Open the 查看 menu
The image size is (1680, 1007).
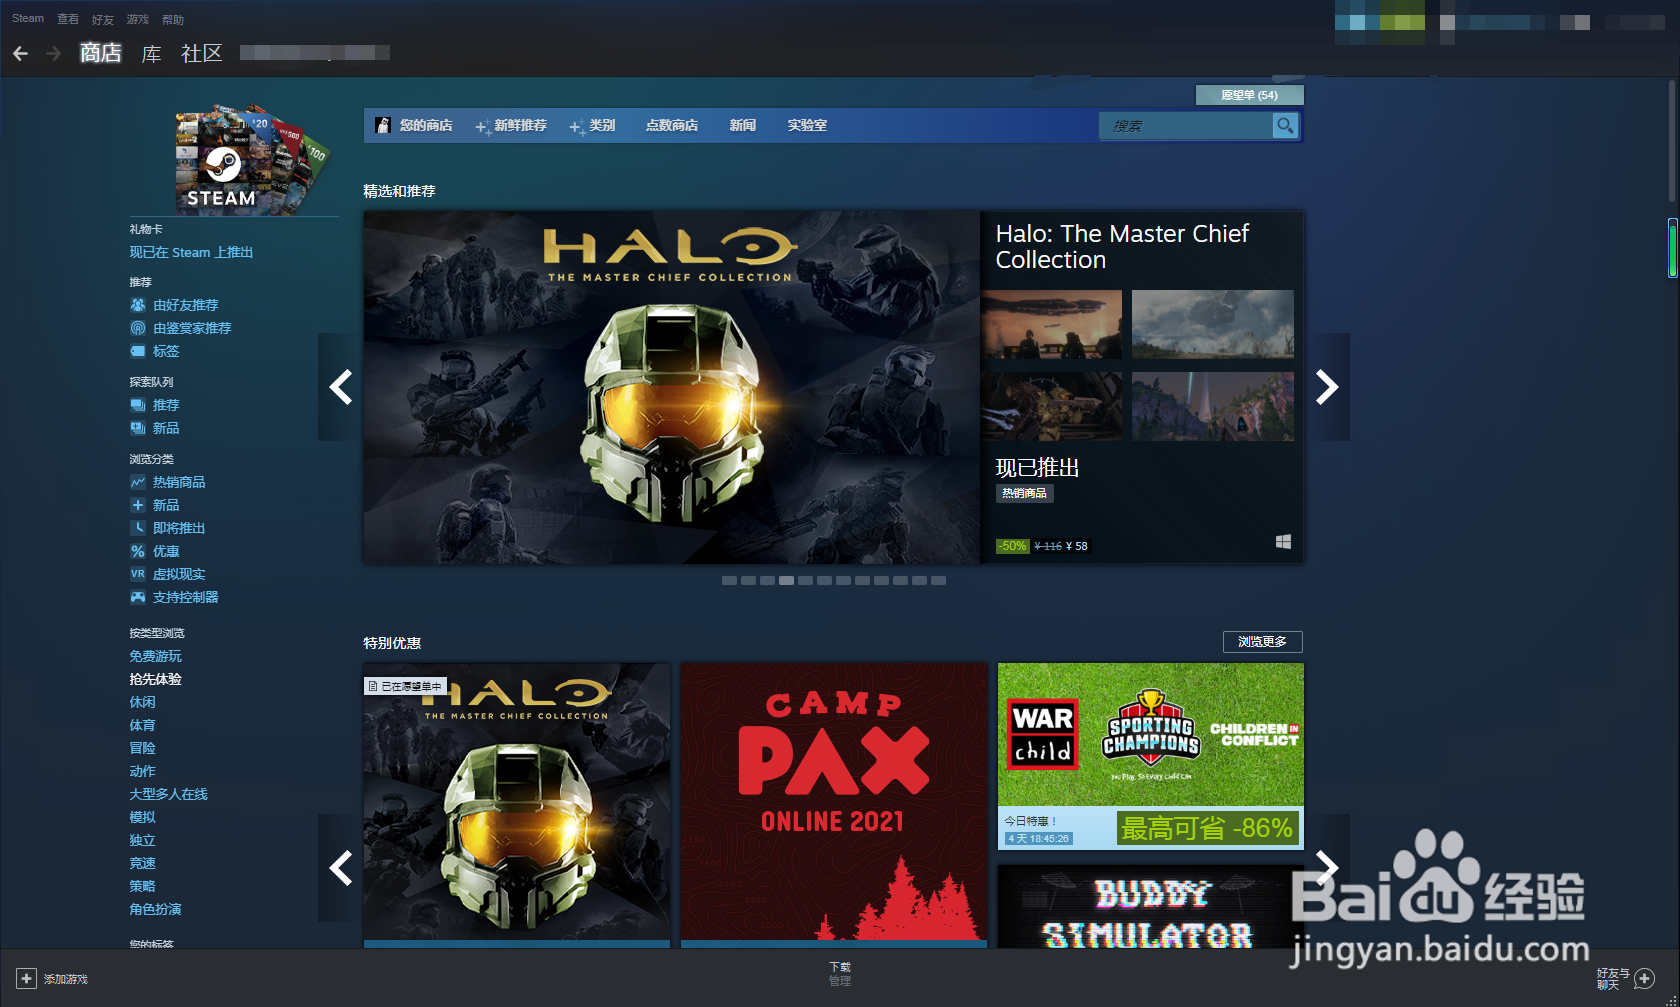68,19
